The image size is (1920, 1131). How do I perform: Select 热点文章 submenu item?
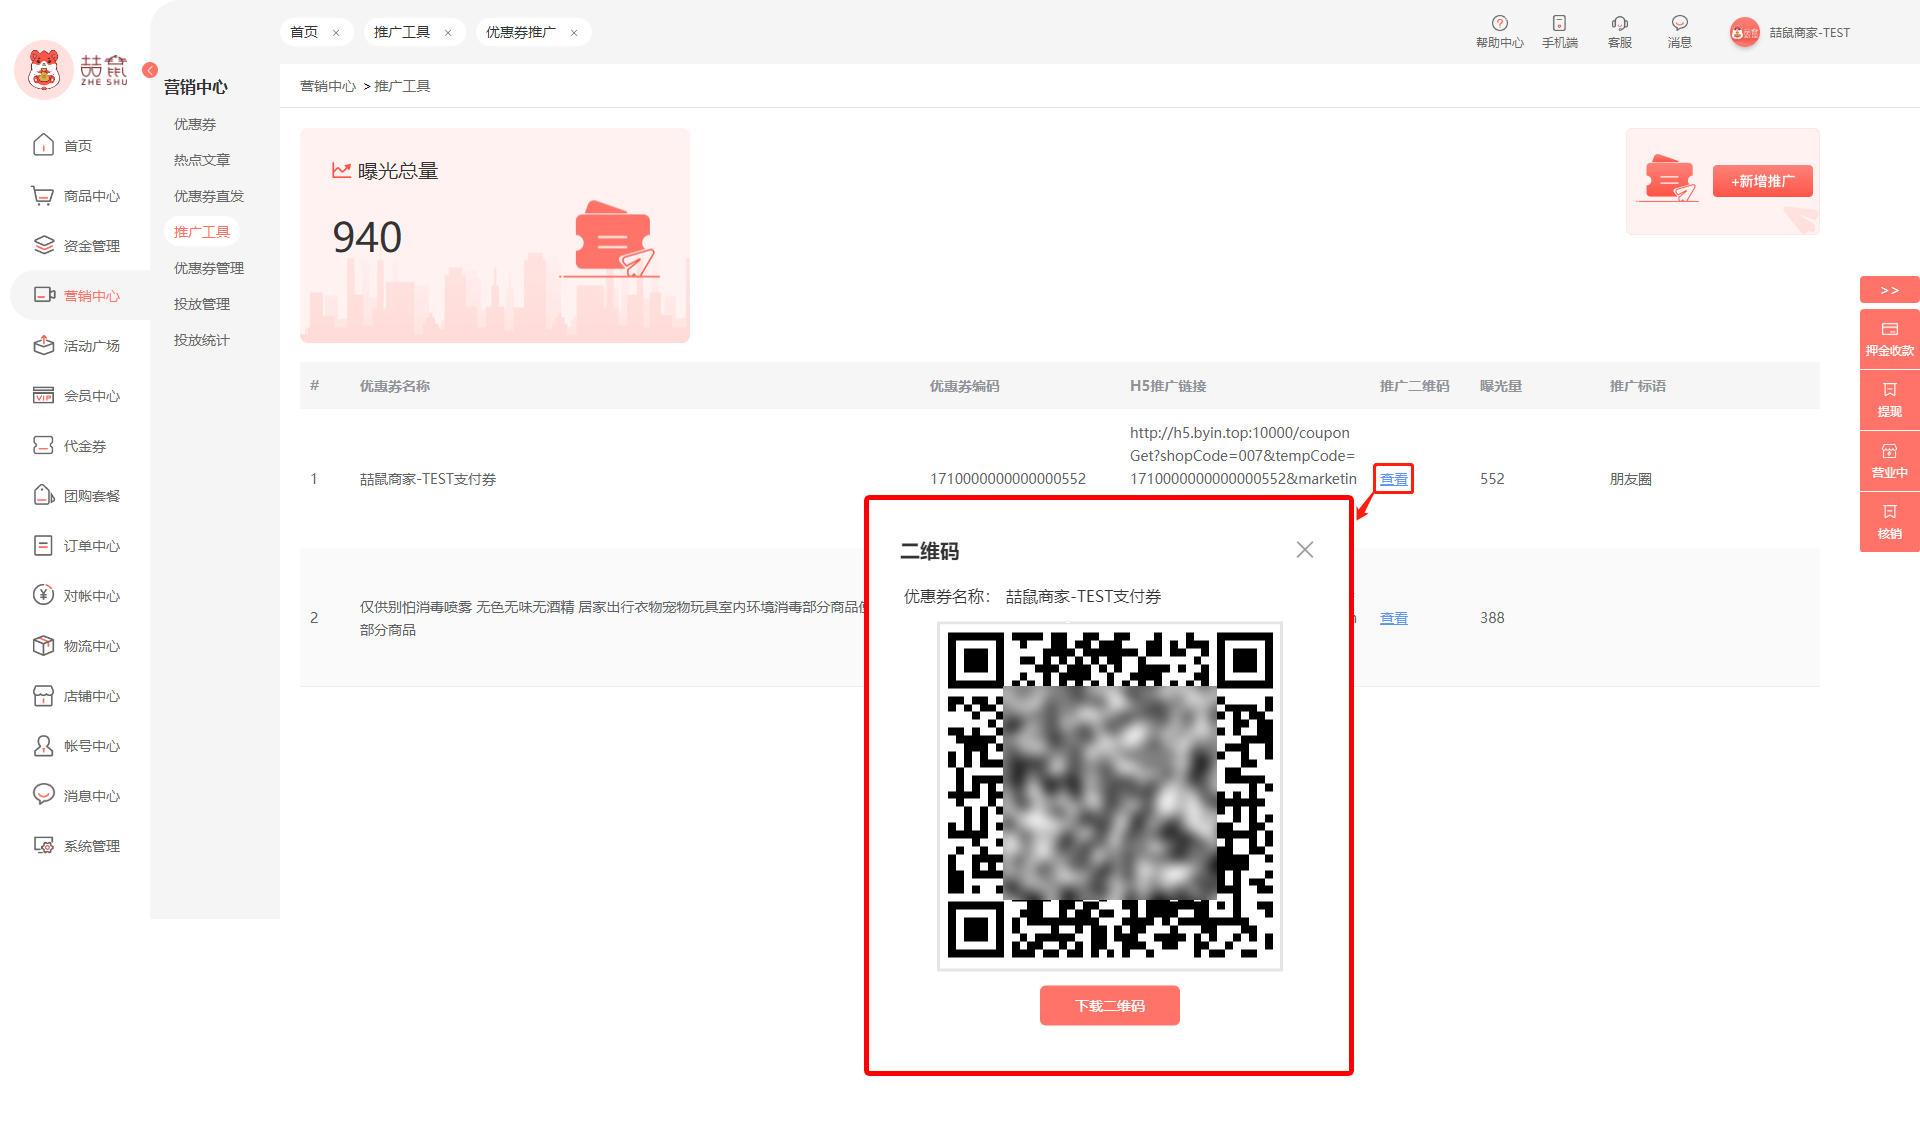[201, 160]
